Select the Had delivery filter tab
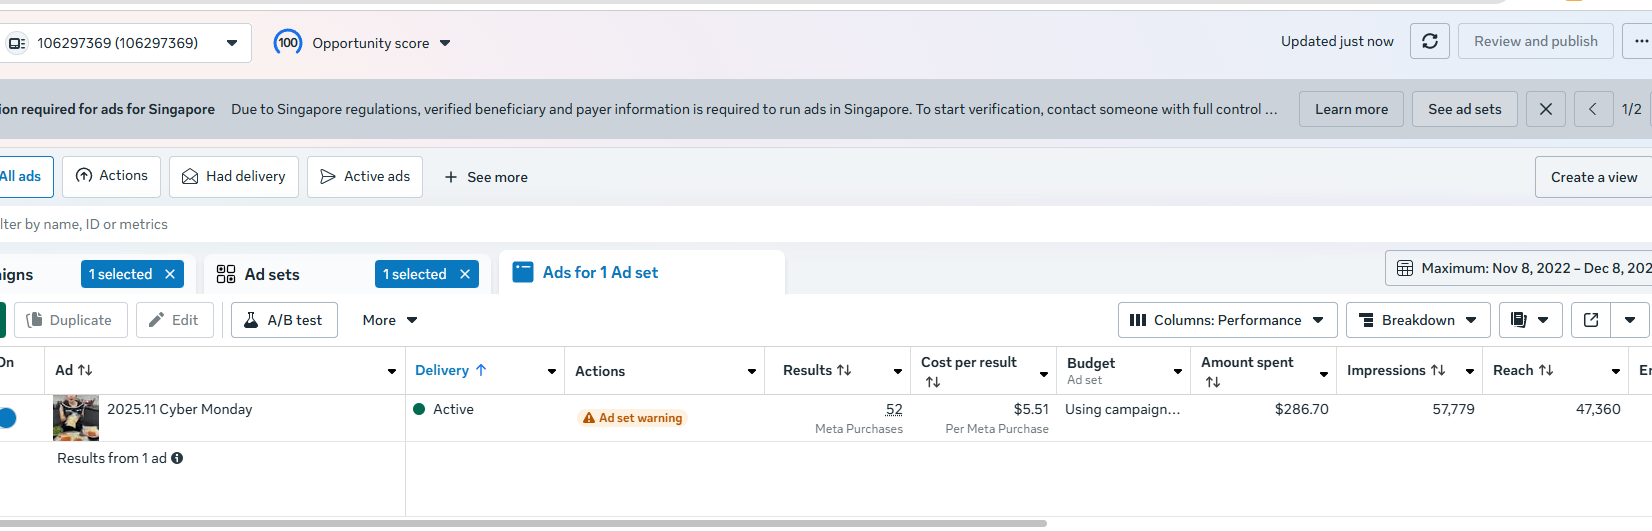 point(234,176)
